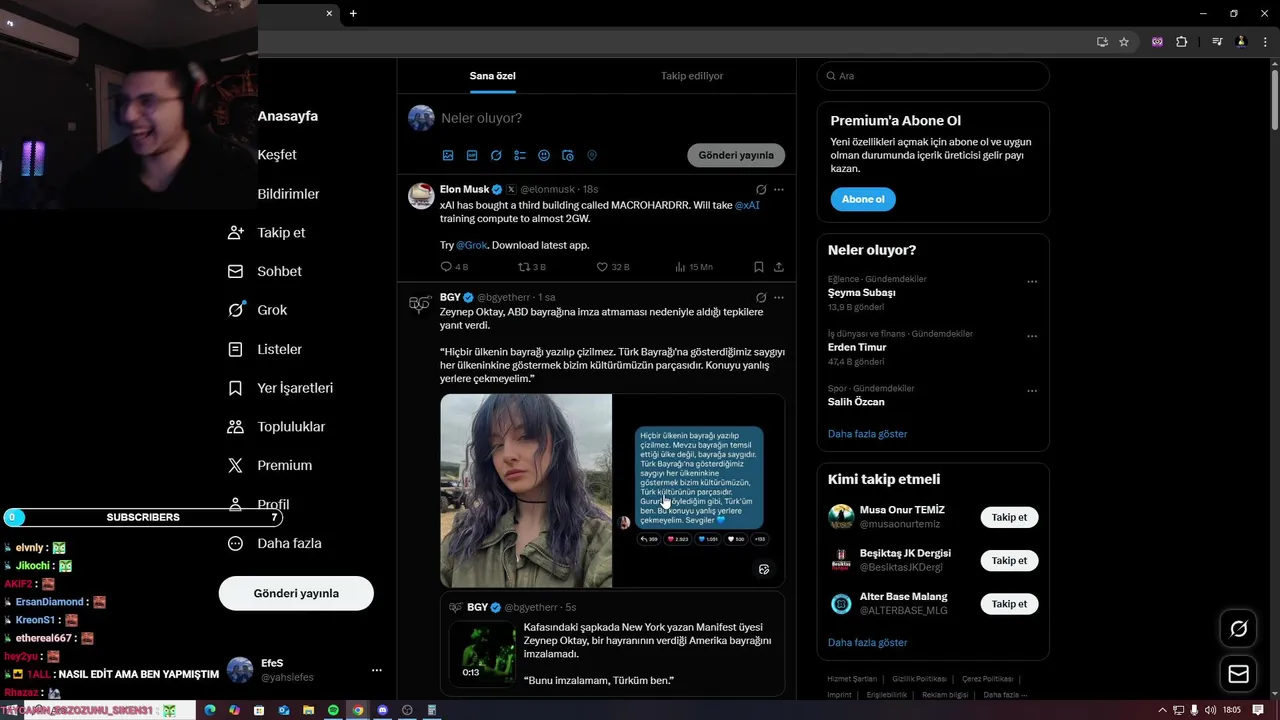The width and height of the screenshot is (1280, 720).
Task: Click the image edit icon on BGY photo
Action: (x=764, y=569)
